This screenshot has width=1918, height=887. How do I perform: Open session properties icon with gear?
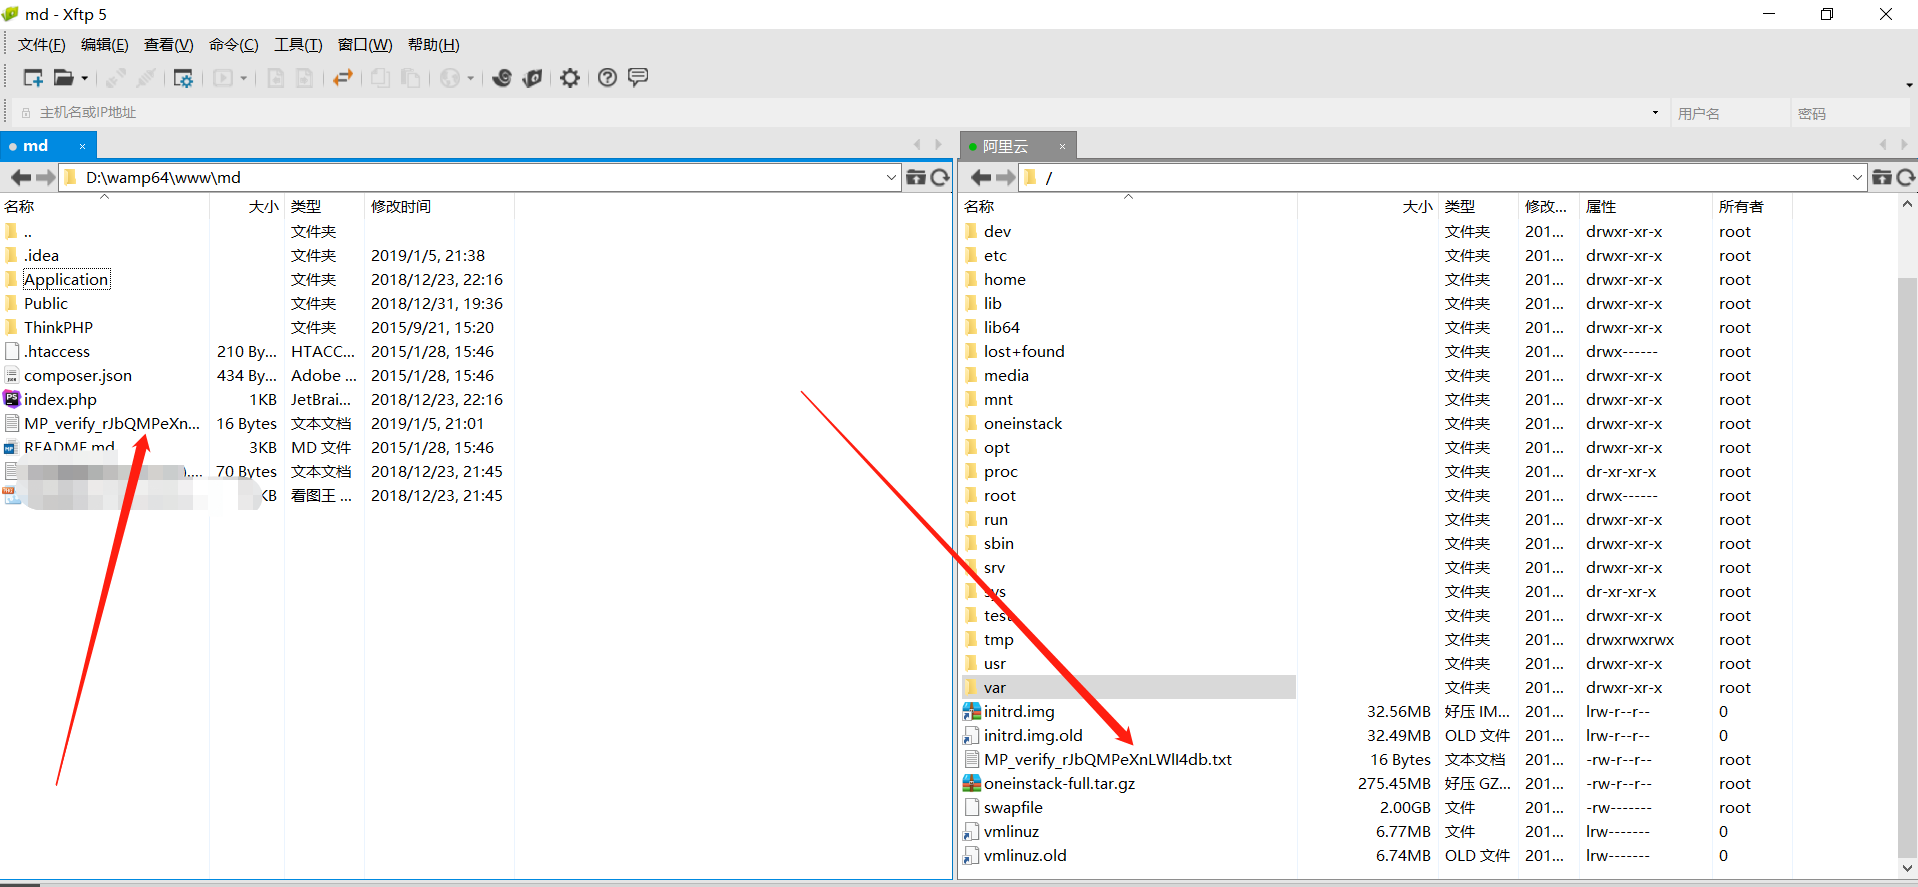pyautogui.click(x=183, y=78)
